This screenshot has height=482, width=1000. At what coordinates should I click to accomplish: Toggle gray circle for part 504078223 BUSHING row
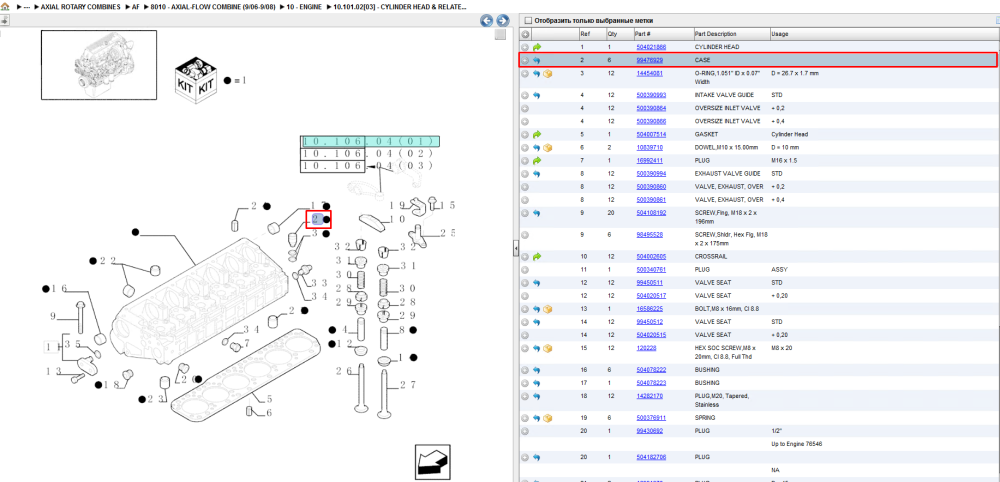pos(525,383)
